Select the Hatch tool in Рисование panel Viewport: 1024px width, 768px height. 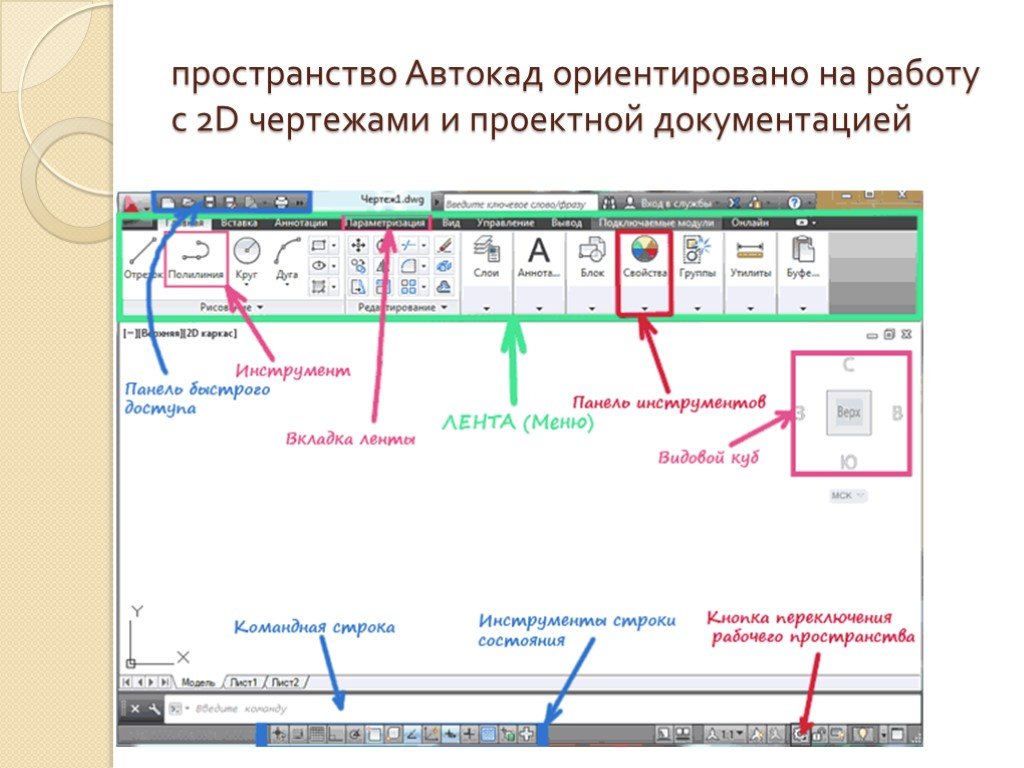point(319,286)
